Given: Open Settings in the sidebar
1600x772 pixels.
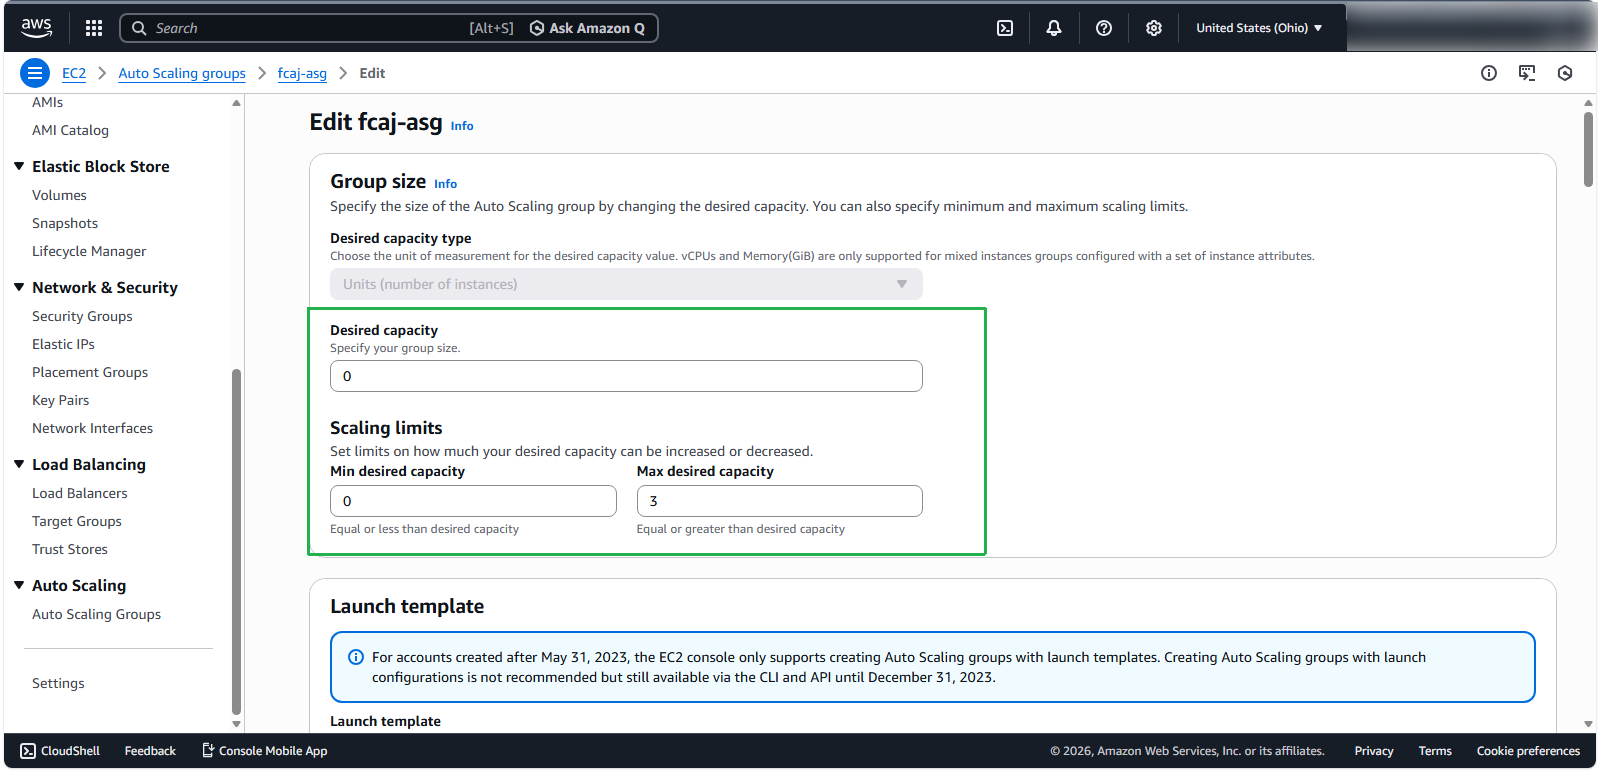Looking at the screenshot, I should point(58,683).
